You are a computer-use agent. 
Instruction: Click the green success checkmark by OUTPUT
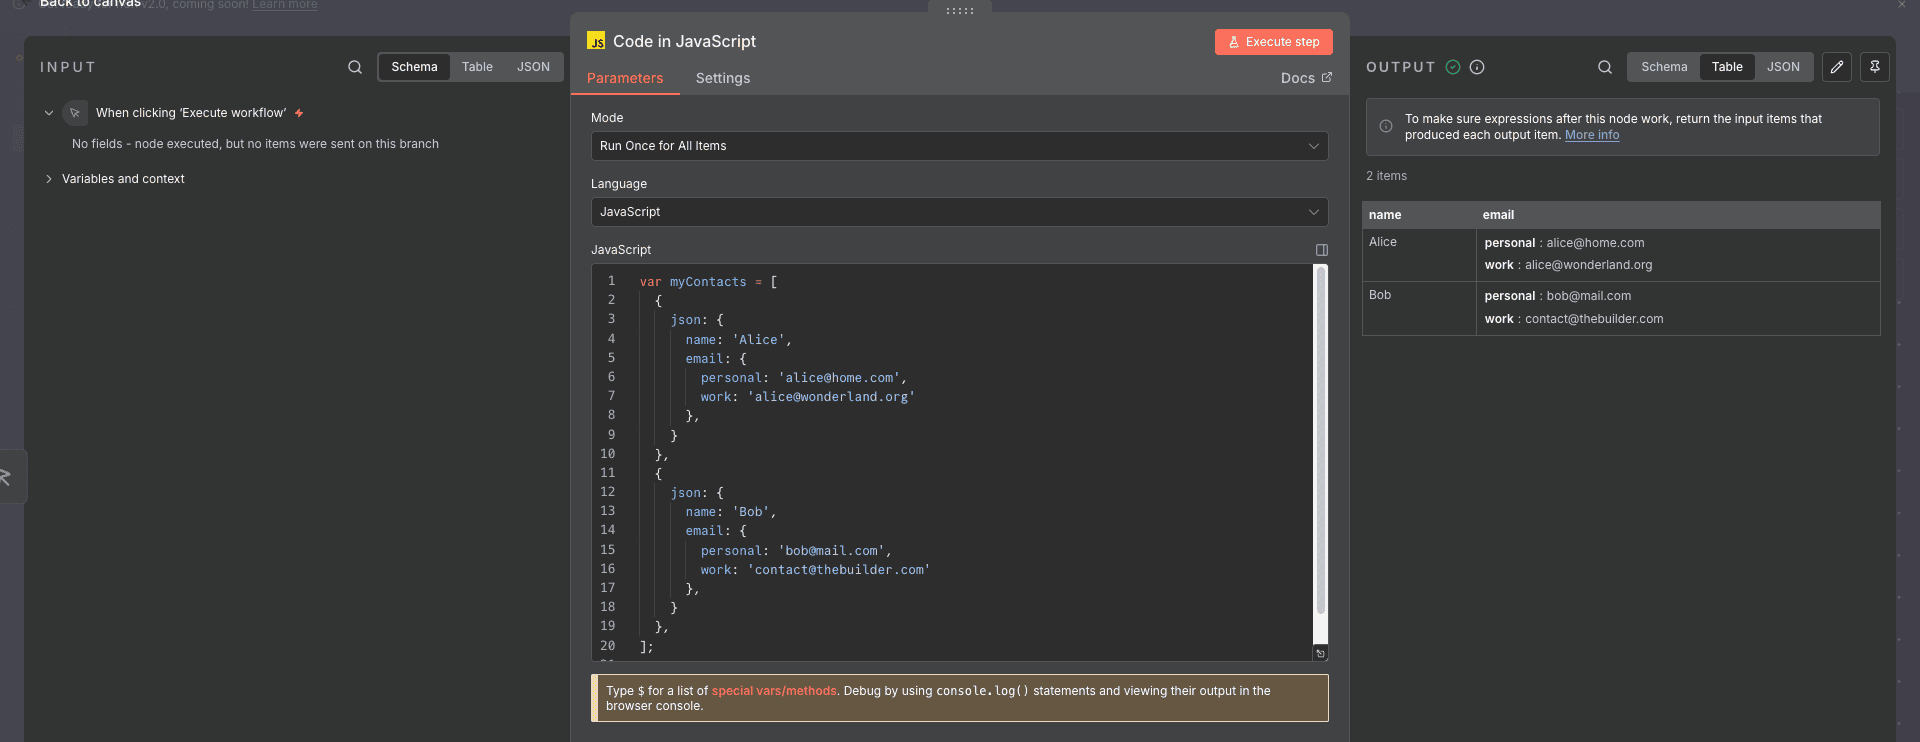click(1453, 67)
